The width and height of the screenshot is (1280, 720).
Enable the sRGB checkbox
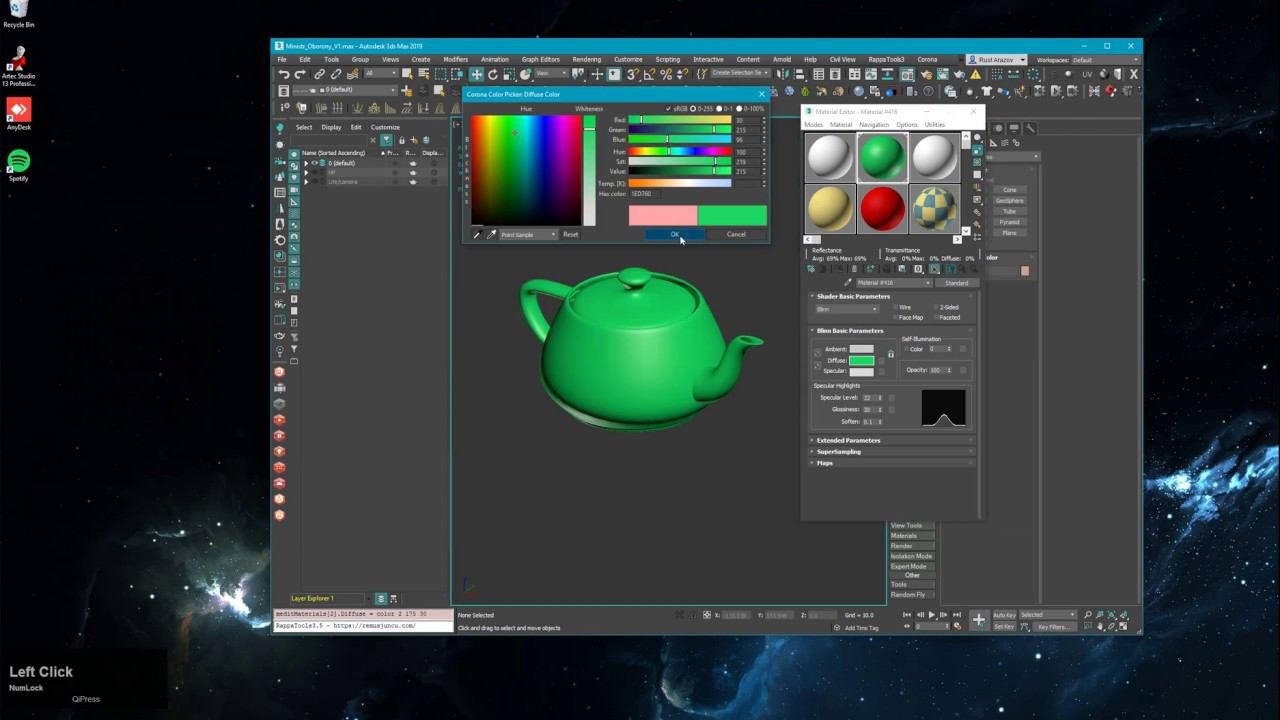click(x=669, y=108)
